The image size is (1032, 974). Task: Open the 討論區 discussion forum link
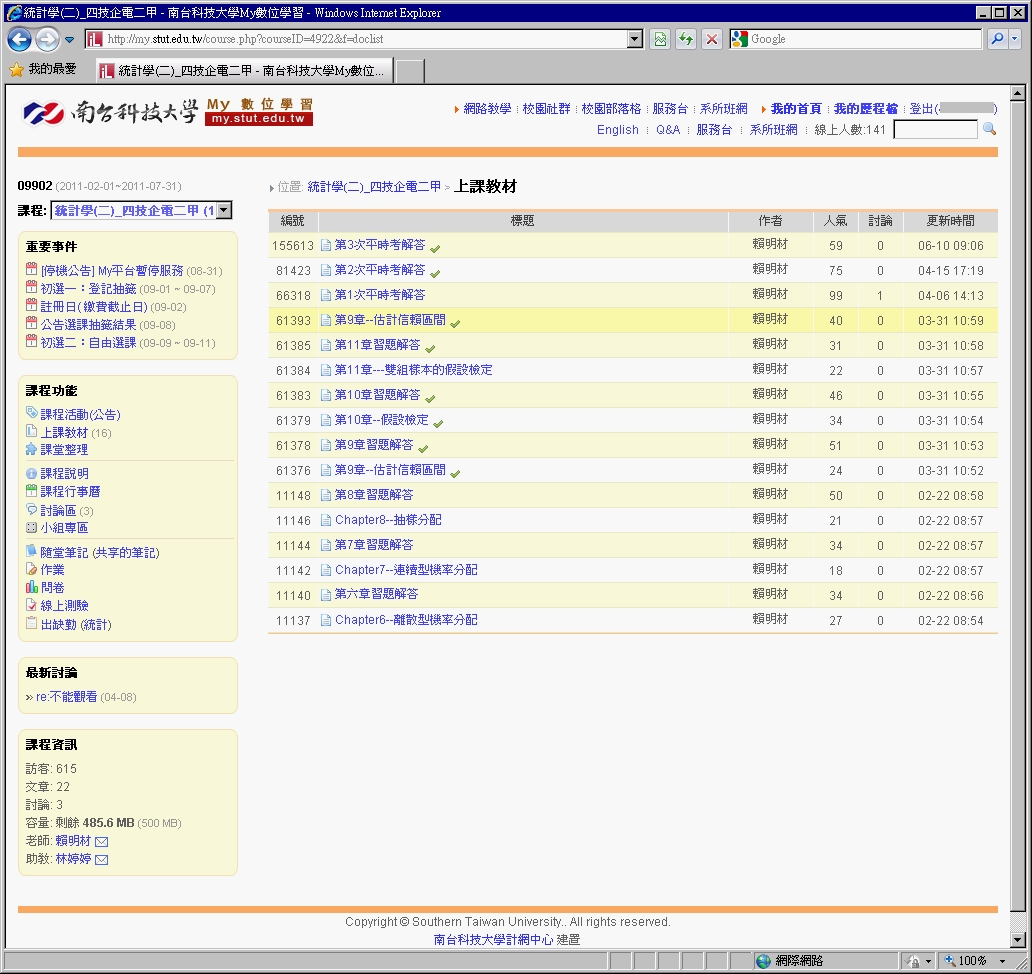[x=58, y=511]
